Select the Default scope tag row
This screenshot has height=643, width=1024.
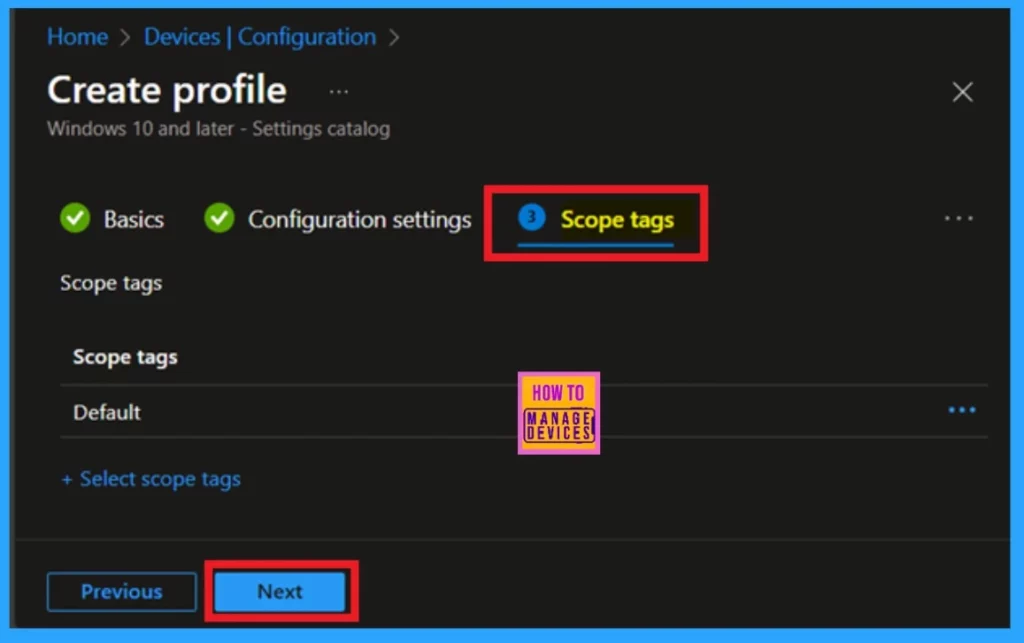(x=524, y=412)
